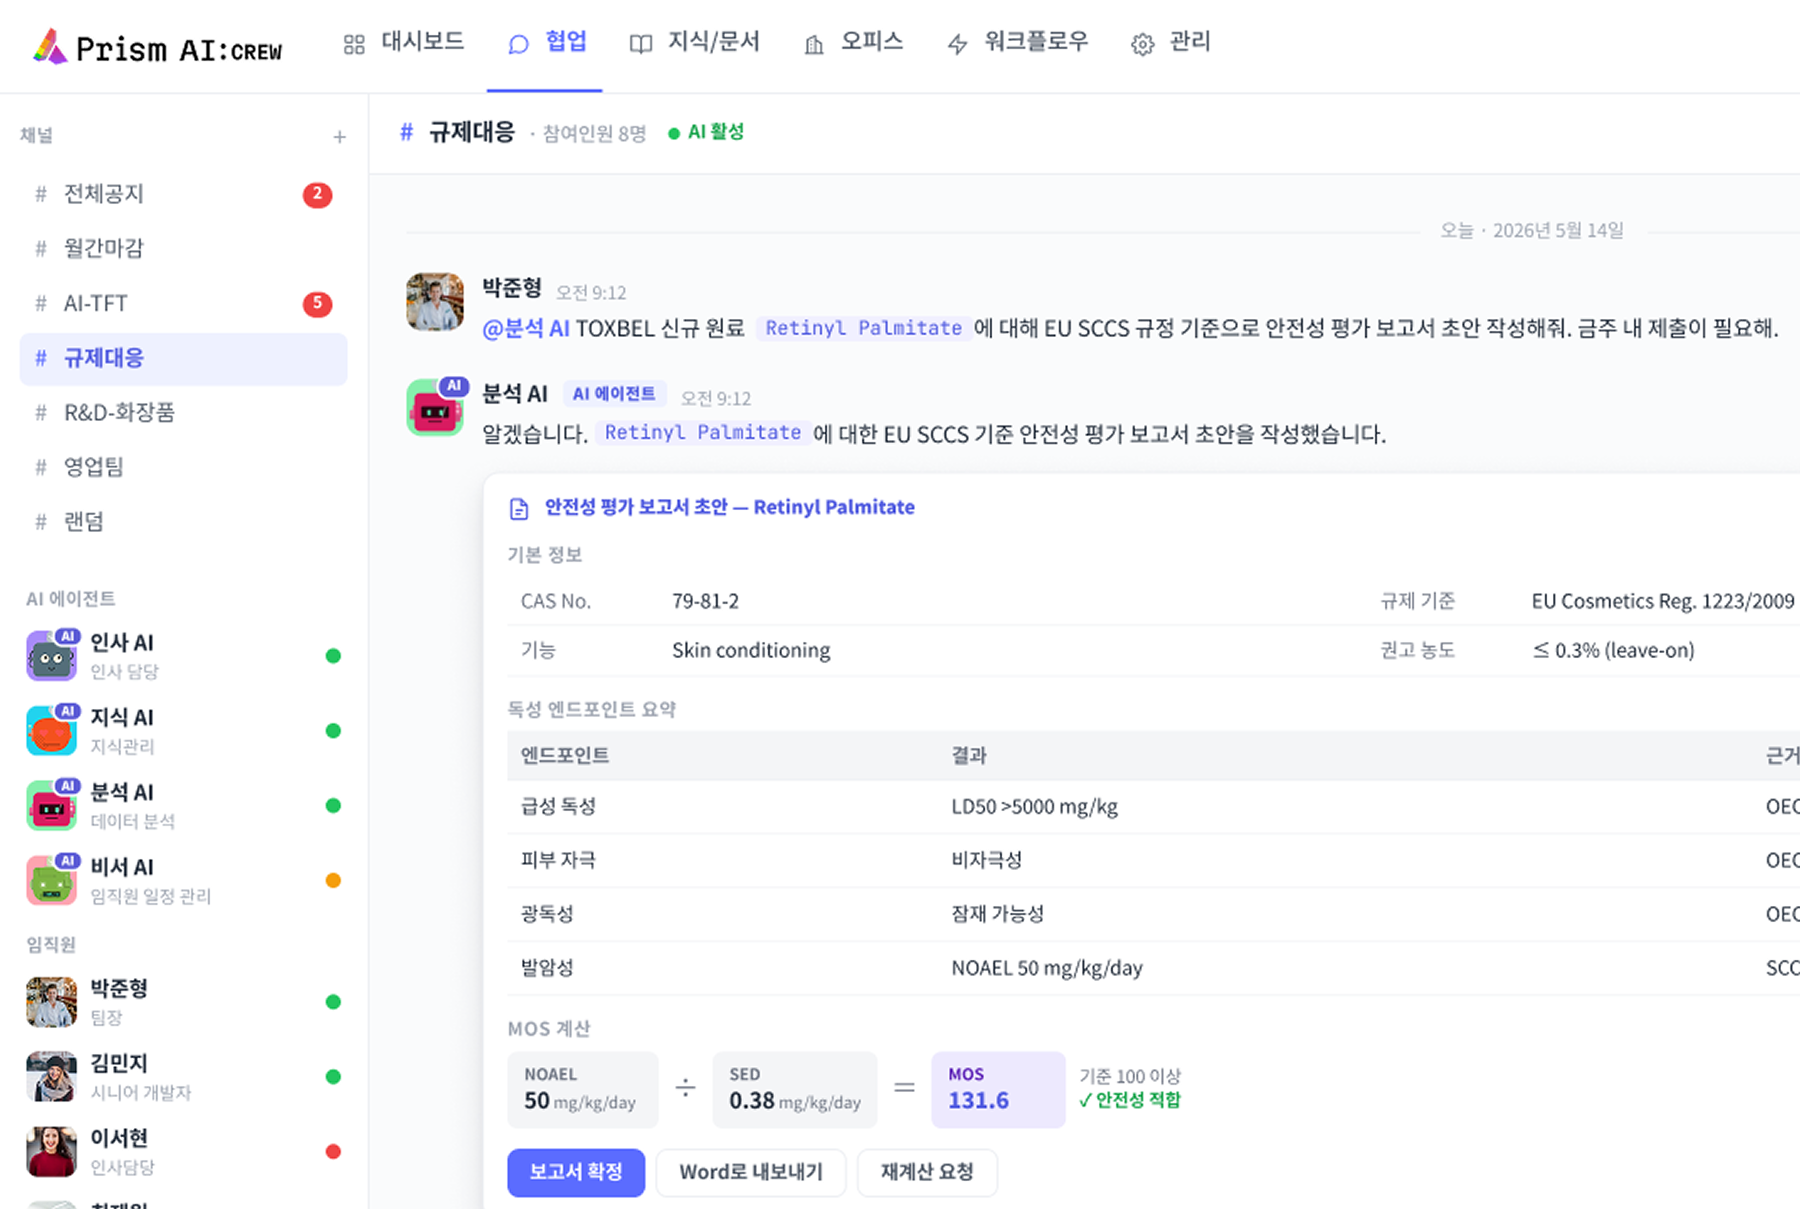
Task: Click the 오피스 building icon
Action: coord(814,44)
